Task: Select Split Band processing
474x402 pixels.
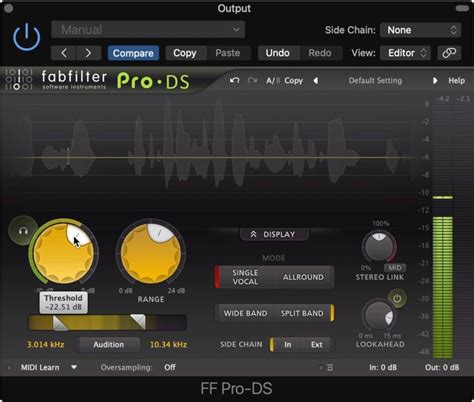Action: 302,313
